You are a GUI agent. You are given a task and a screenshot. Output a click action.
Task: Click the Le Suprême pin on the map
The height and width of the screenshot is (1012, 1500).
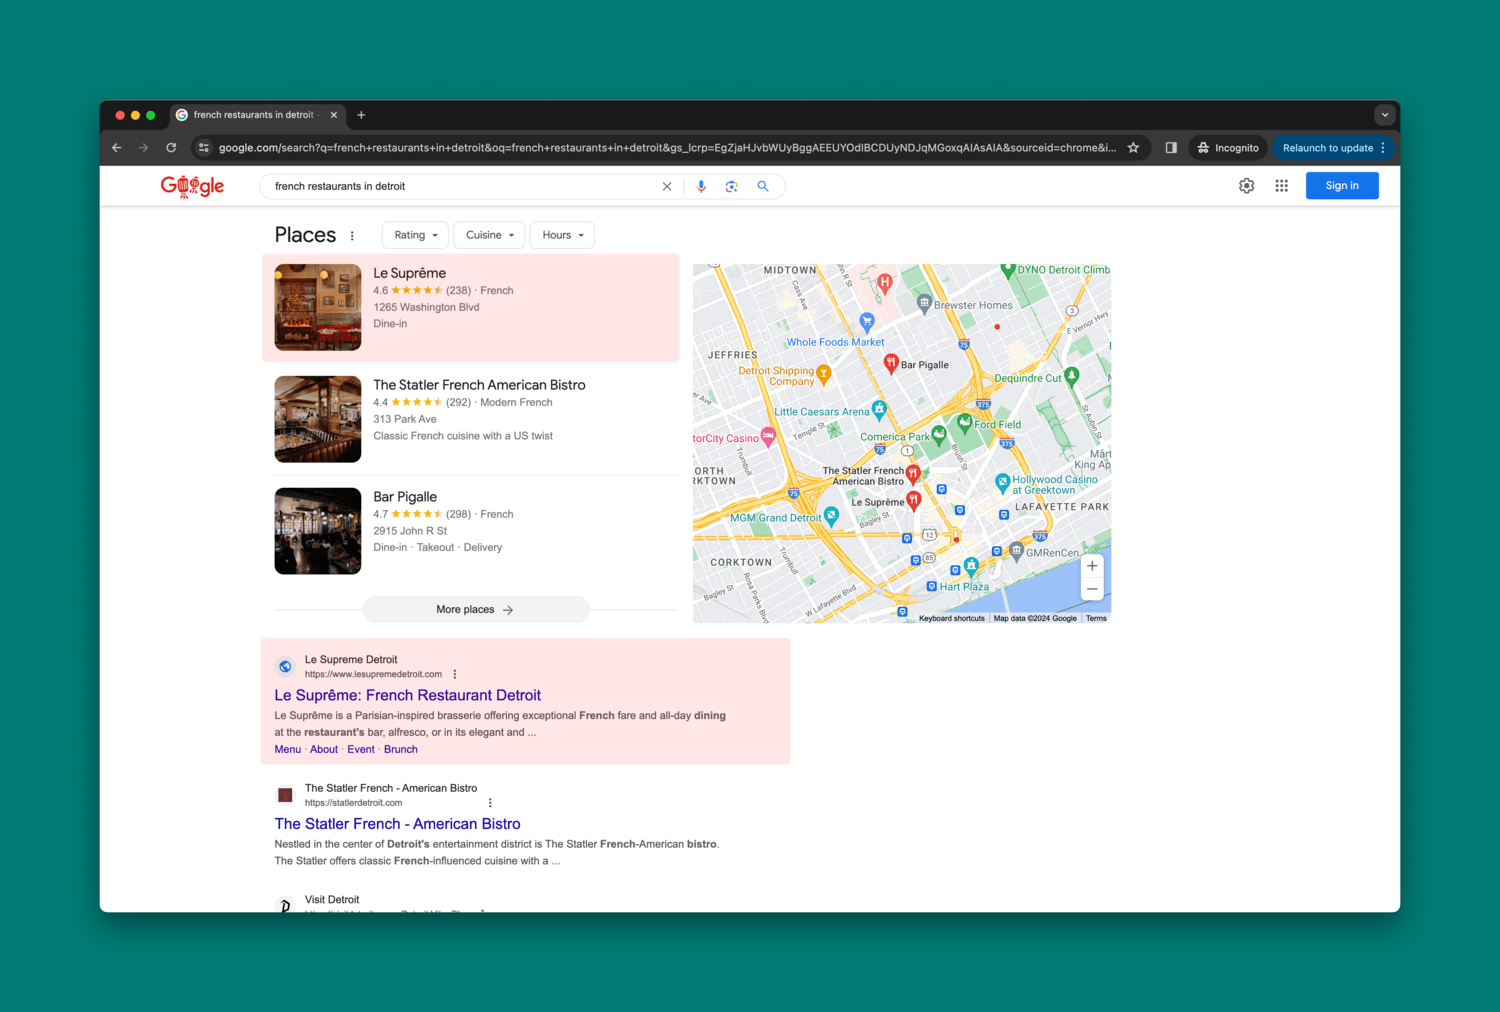[x=913, y=501]
